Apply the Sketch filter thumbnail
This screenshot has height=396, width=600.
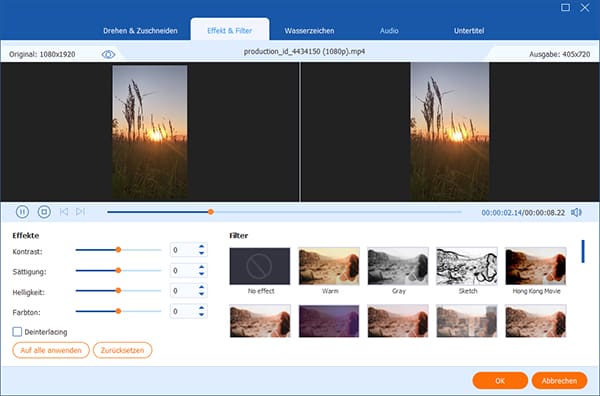467,266
